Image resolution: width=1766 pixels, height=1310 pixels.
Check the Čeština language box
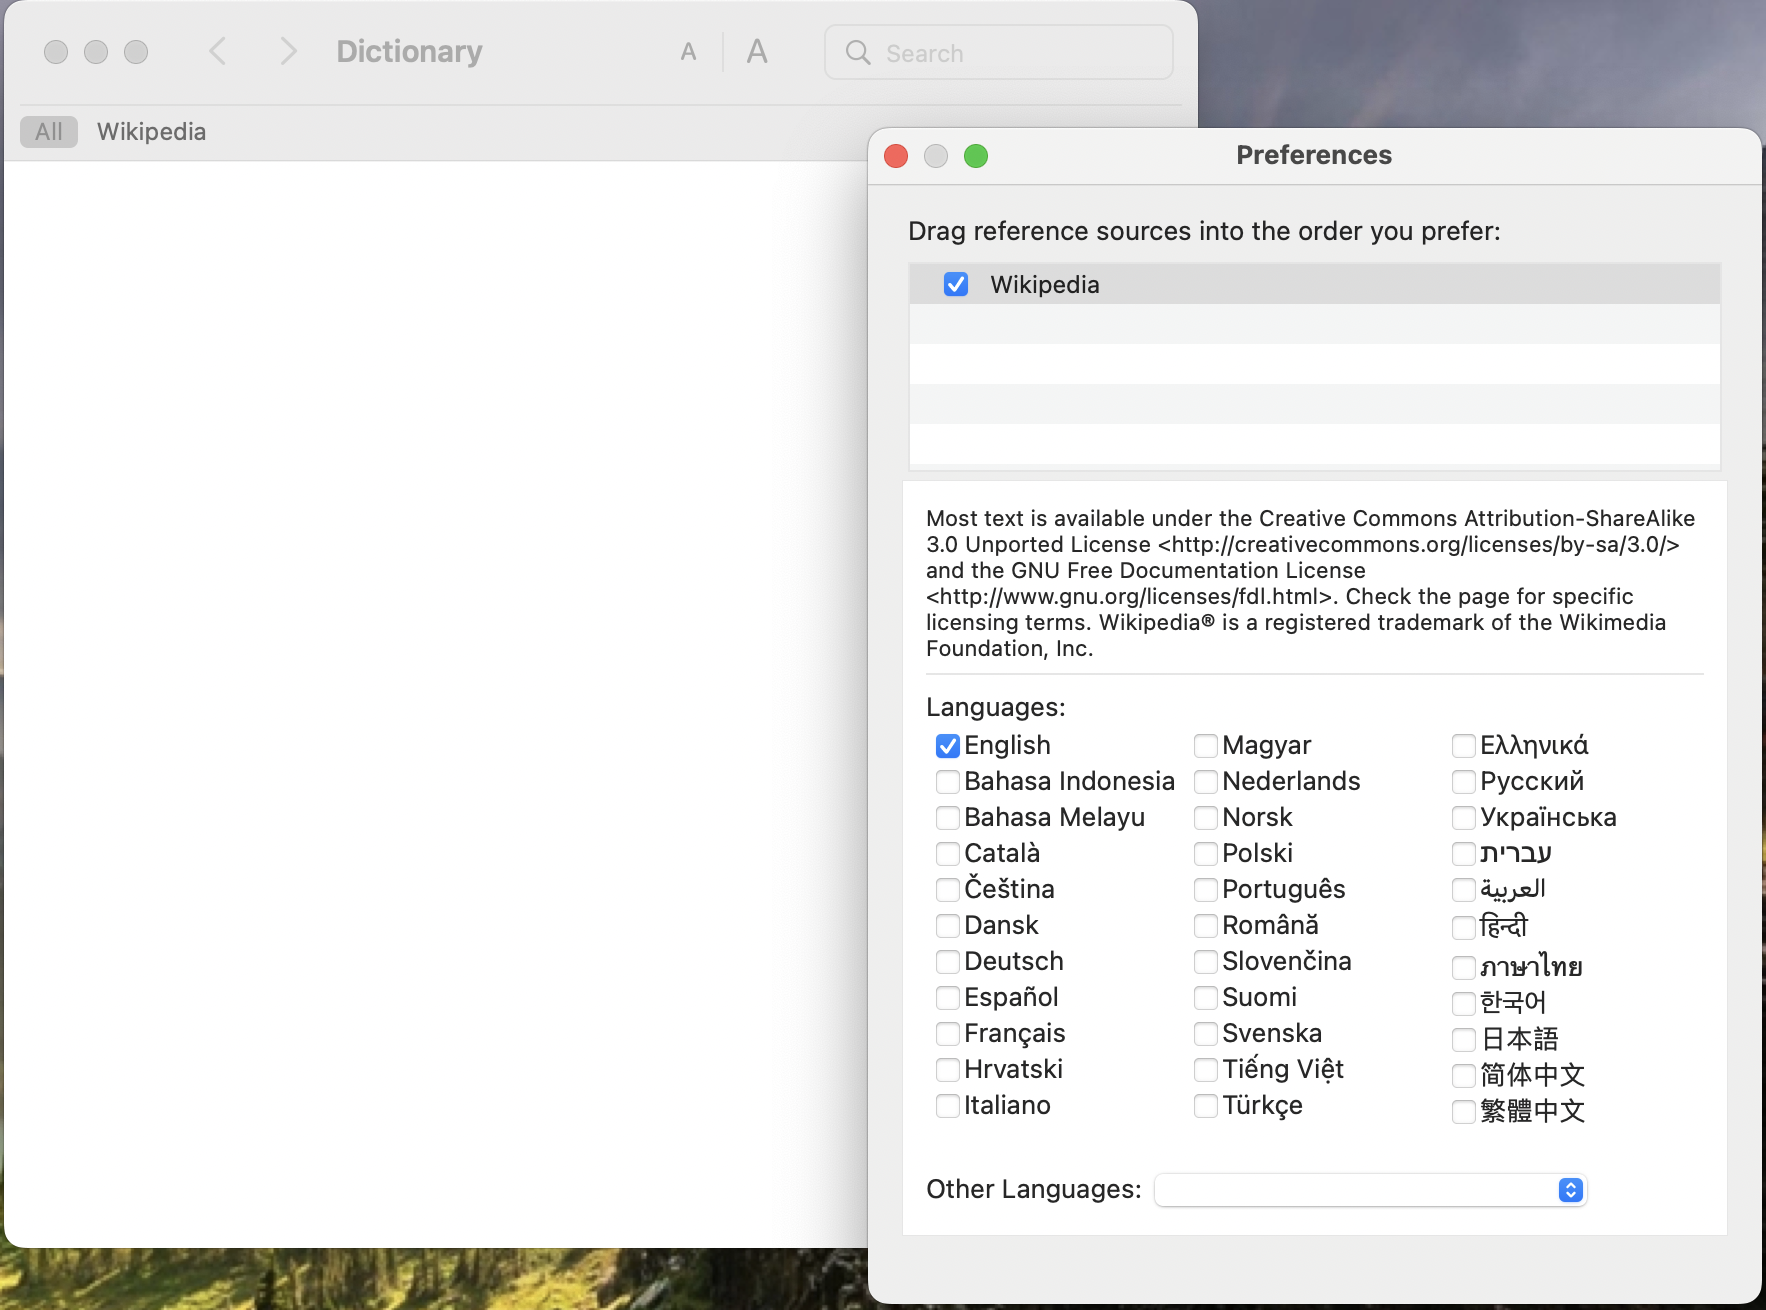pos(948,890)
